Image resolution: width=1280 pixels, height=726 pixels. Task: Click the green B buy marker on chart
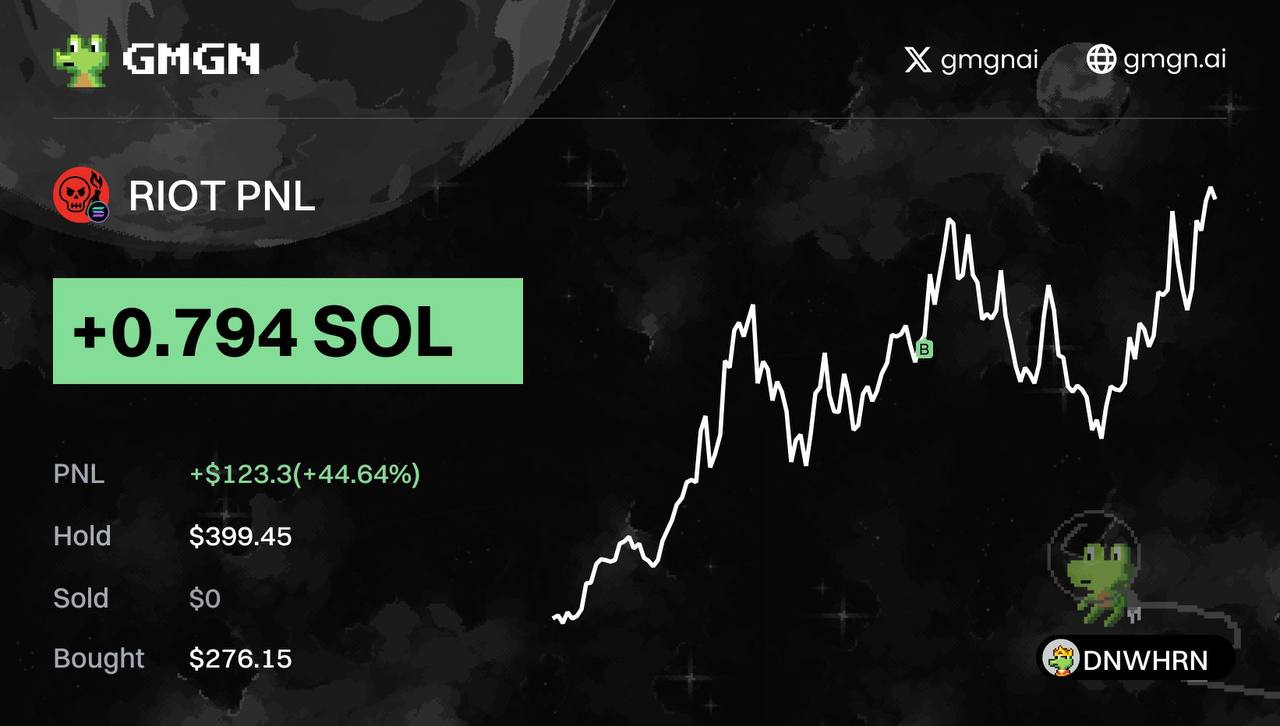point(924,349)
